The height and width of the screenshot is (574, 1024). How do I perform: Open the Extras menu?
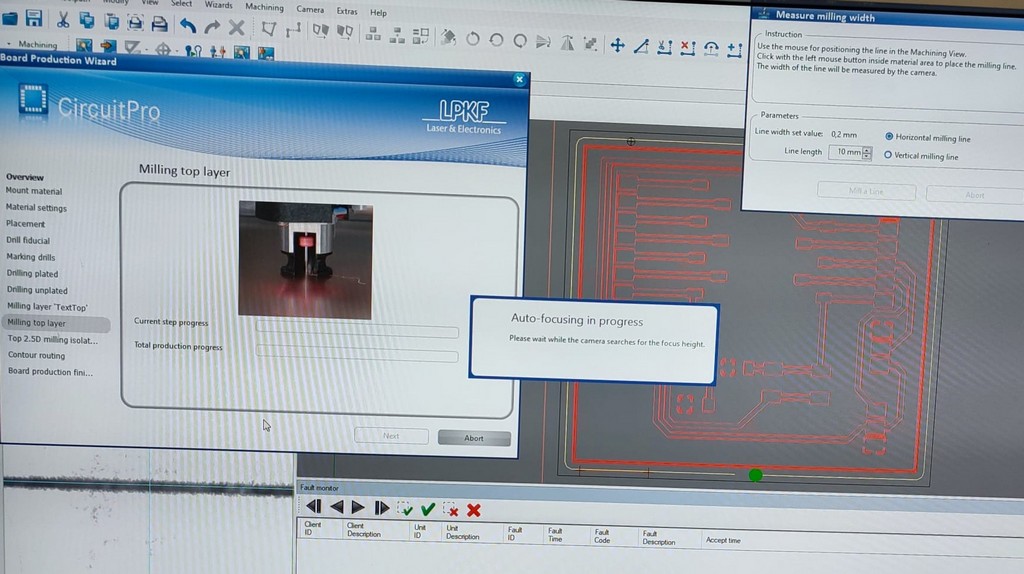click(x=347, y=11)
